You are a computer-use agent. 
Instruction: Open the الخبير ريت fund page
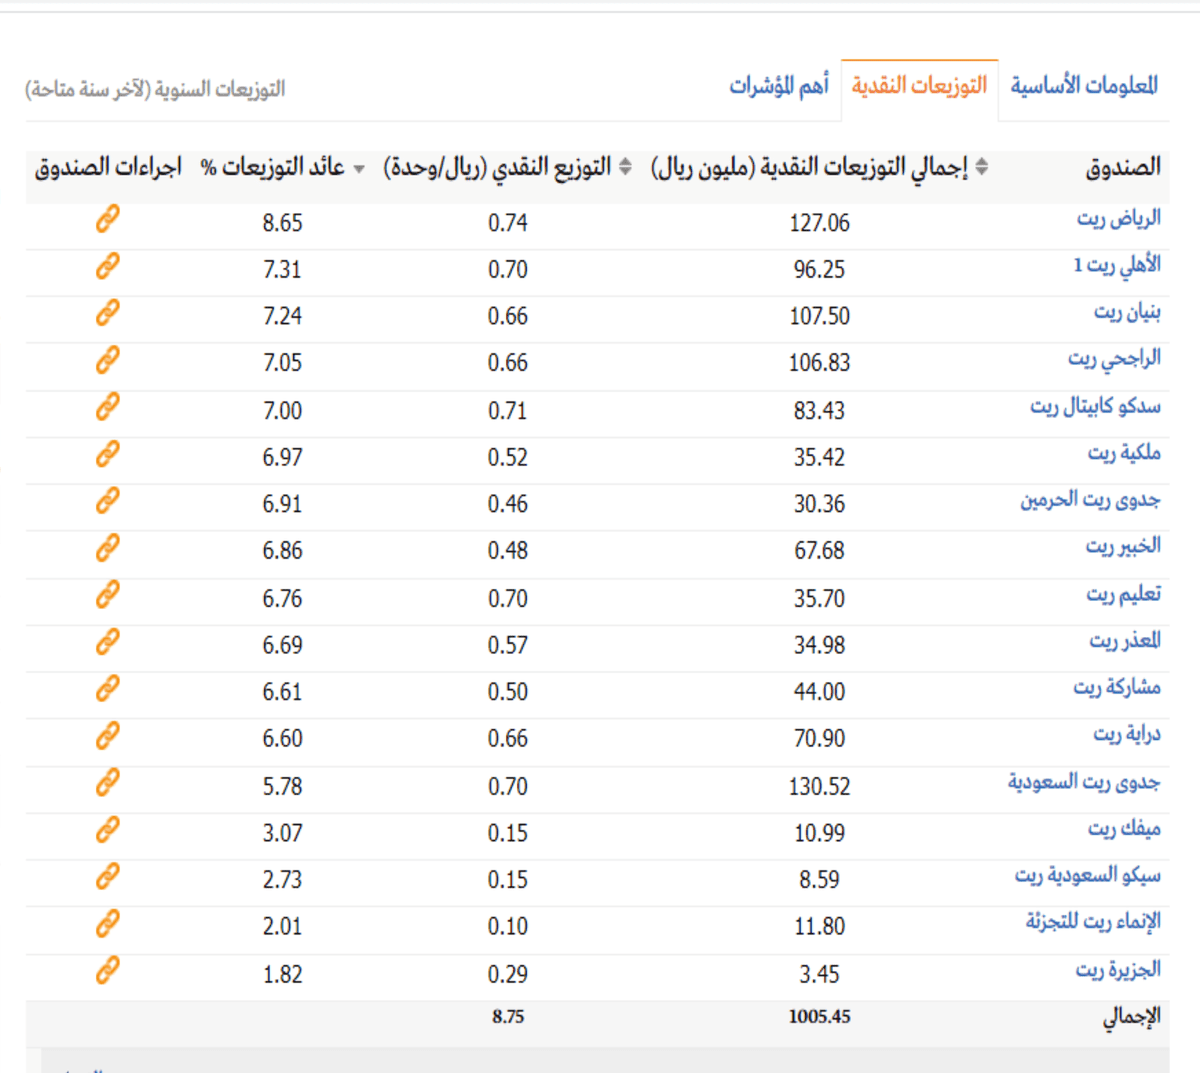(x=1123, y=548)
